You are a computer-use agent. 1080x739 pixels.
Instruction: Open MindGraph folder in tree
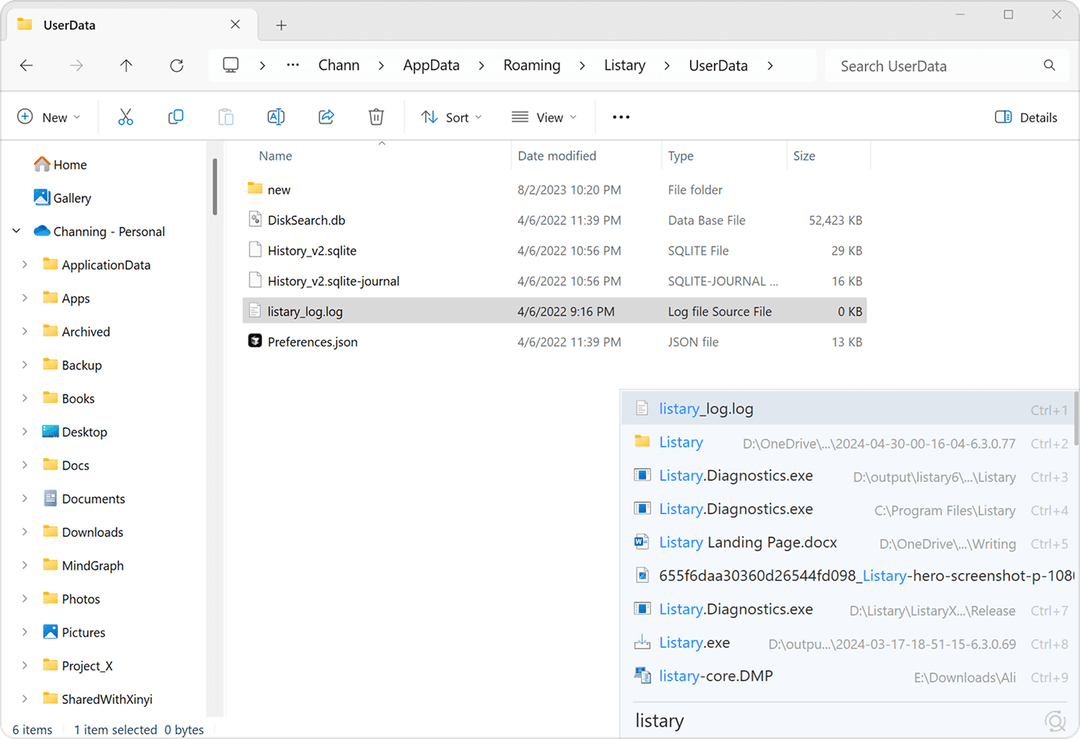pos(92,565)
